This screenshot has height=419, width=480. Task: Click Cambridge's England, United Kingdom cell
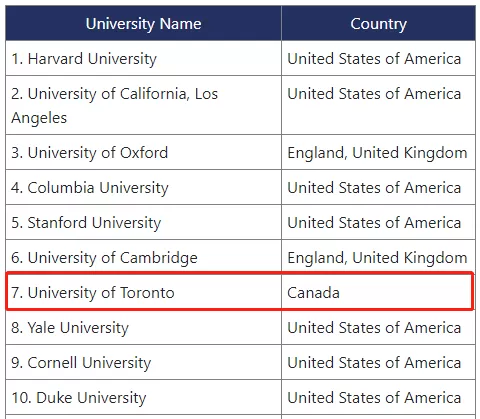(x=378, y=257)
